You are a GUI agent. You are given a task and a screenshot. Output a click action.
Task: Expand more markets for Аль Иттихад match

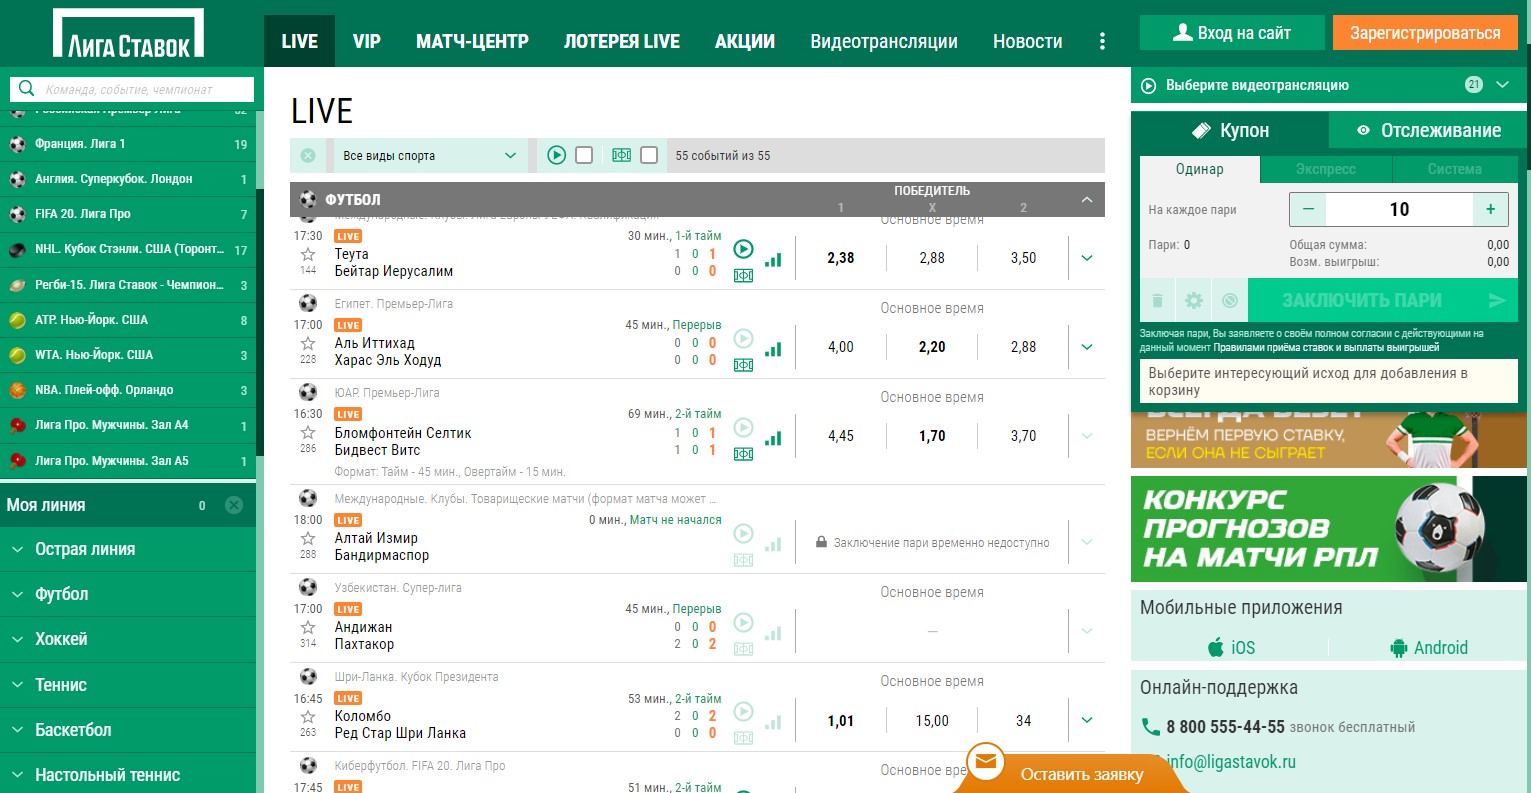pos(1087,347)
